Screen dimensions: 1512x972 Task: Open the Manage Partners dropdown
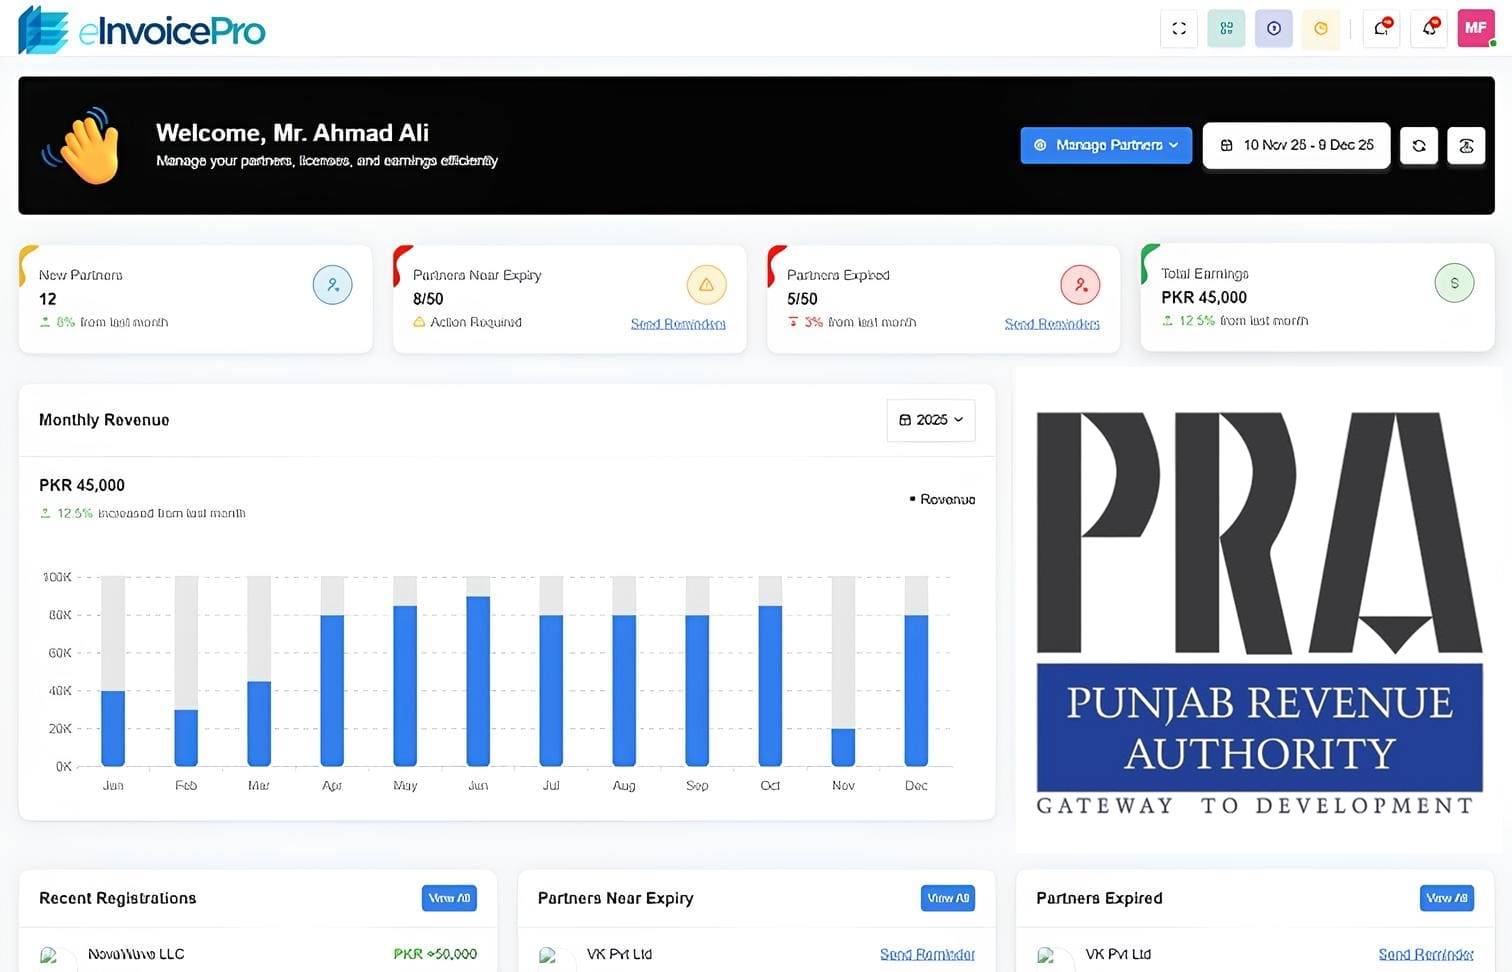(x=1106, y=145)
